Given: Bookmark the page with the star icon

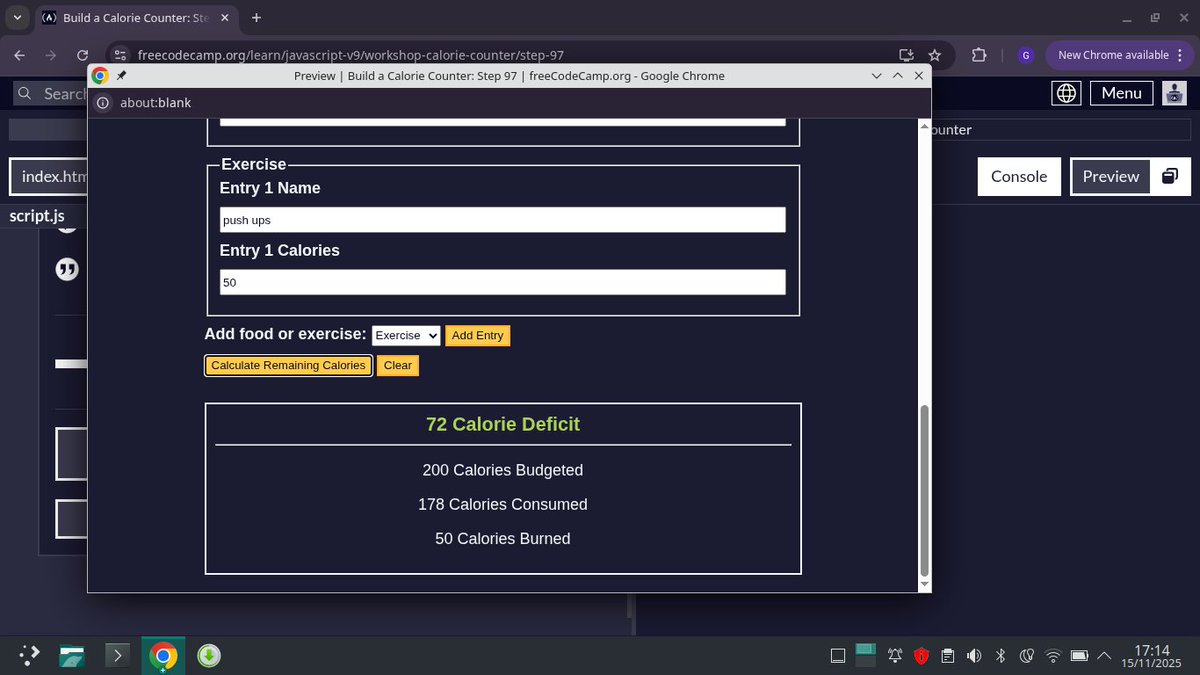Looking at the screenshot, I should 934,55.
